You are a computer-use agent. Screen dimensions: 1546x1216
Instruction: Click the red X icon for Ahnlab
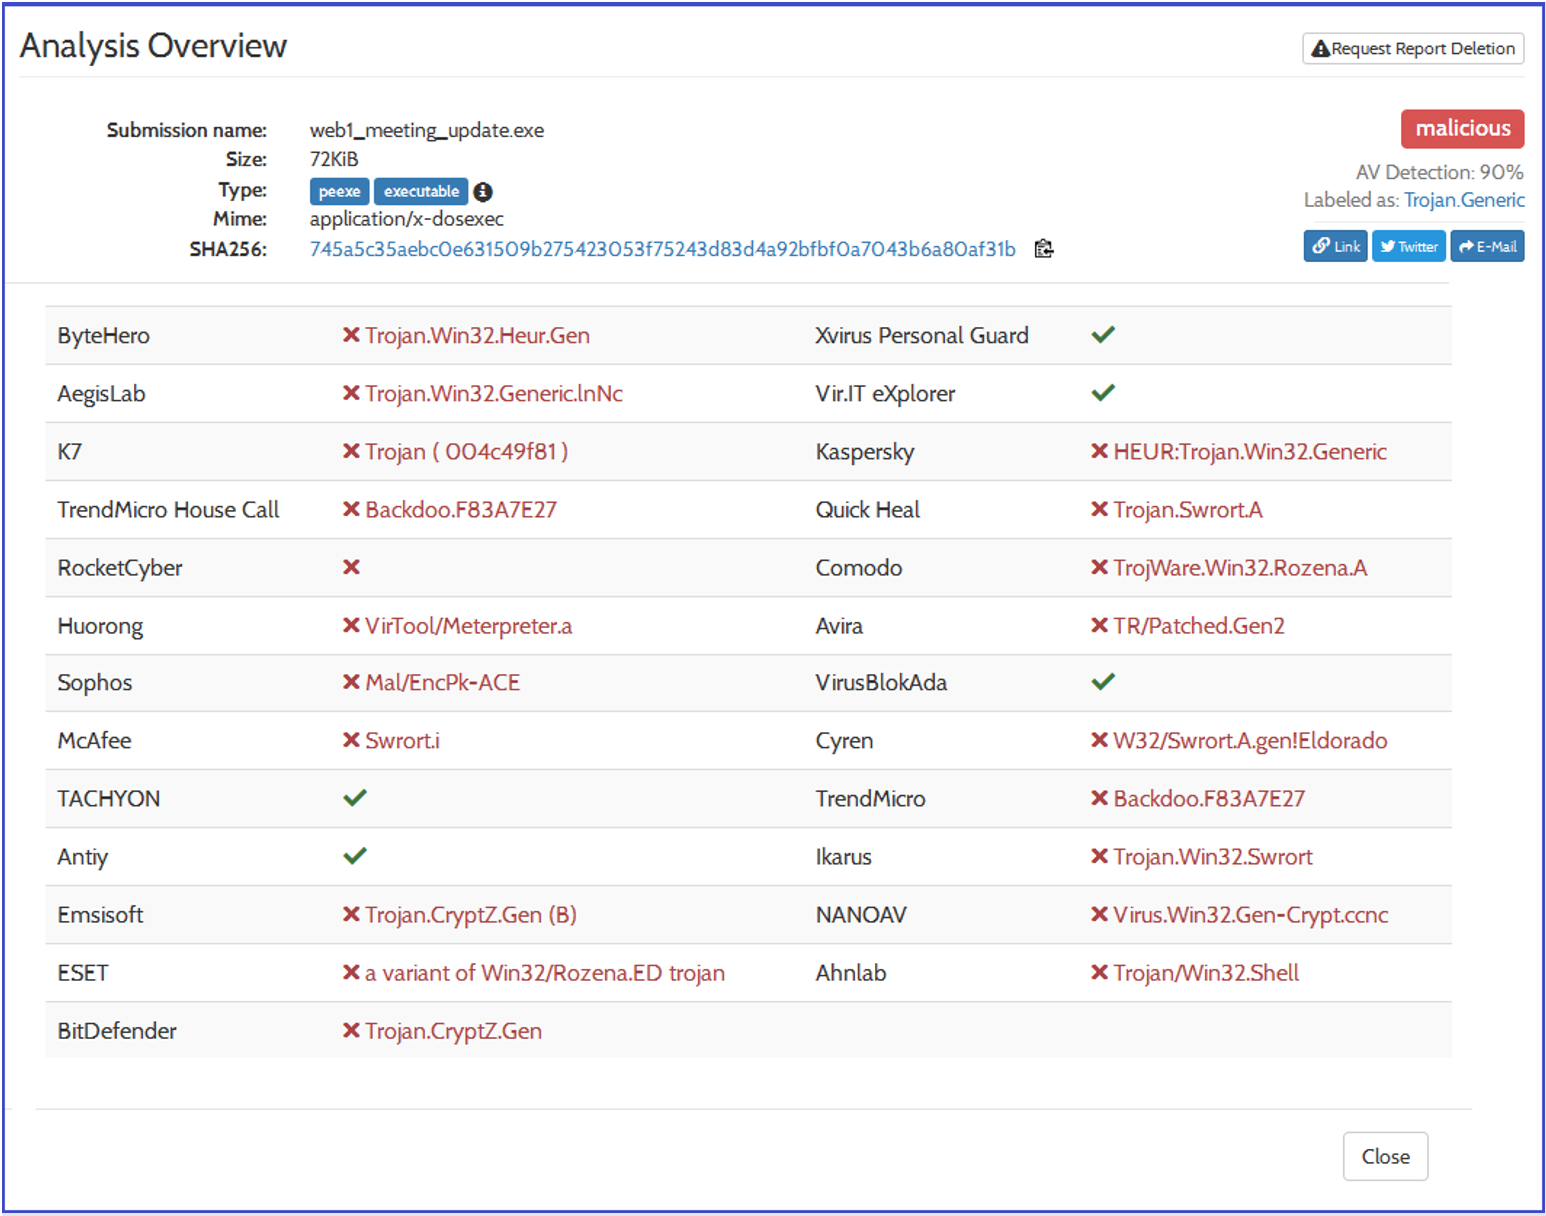tap(1099, 972)
